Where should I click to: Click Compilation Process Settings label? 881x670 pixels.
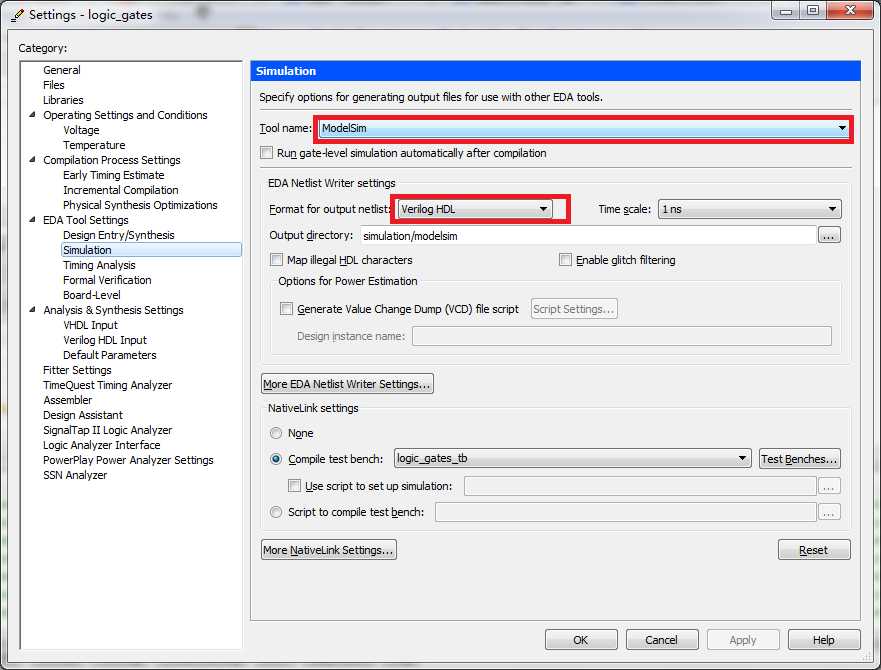pyautogui.click(x=112, y=160)
